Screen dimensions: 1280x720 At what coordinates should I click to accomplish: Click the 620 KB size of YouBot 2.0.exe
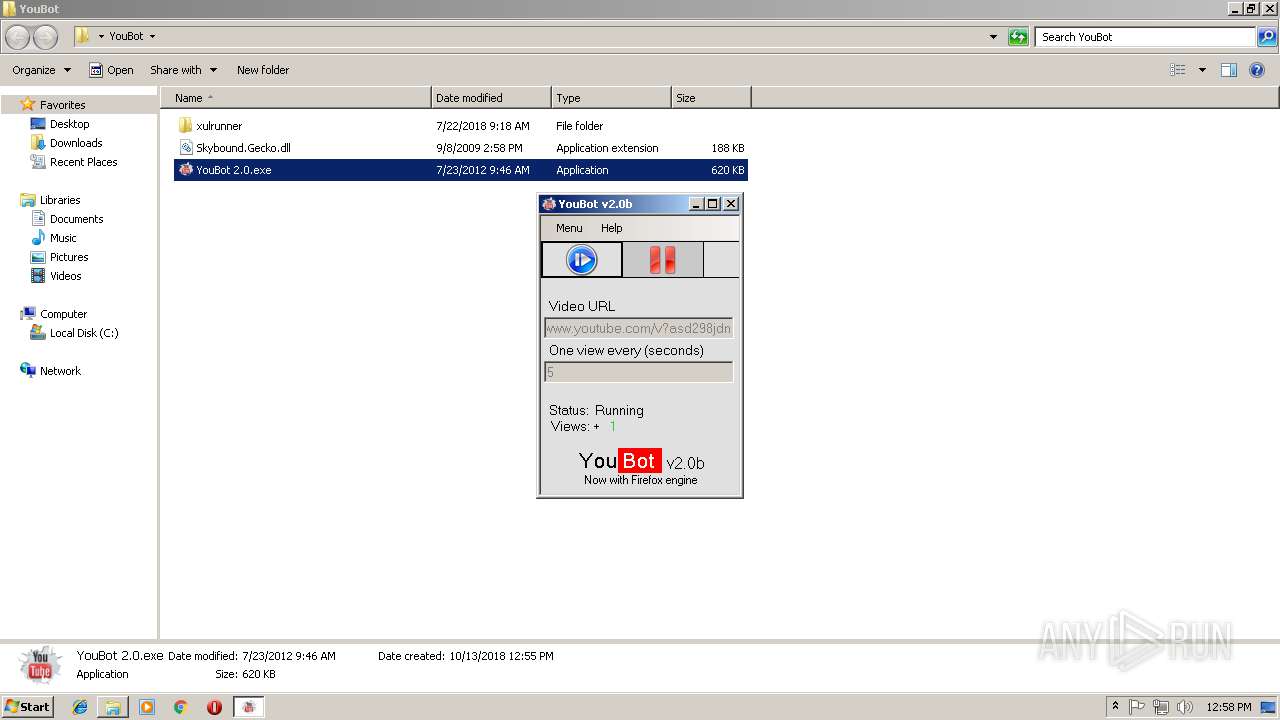728,170
